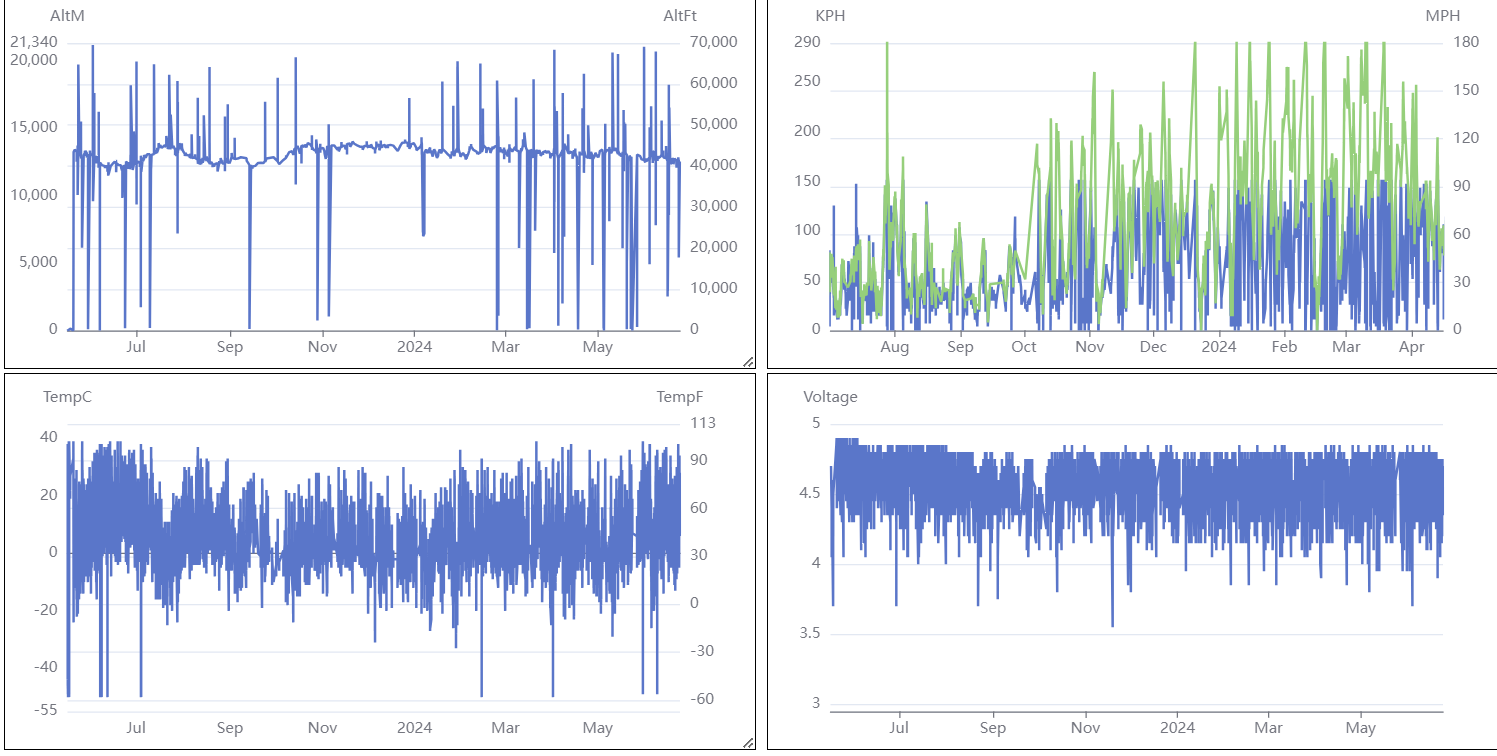This screenshot has width=1497, height=756.
Task: Click the KPH axis title
Action: pos(831,15)
